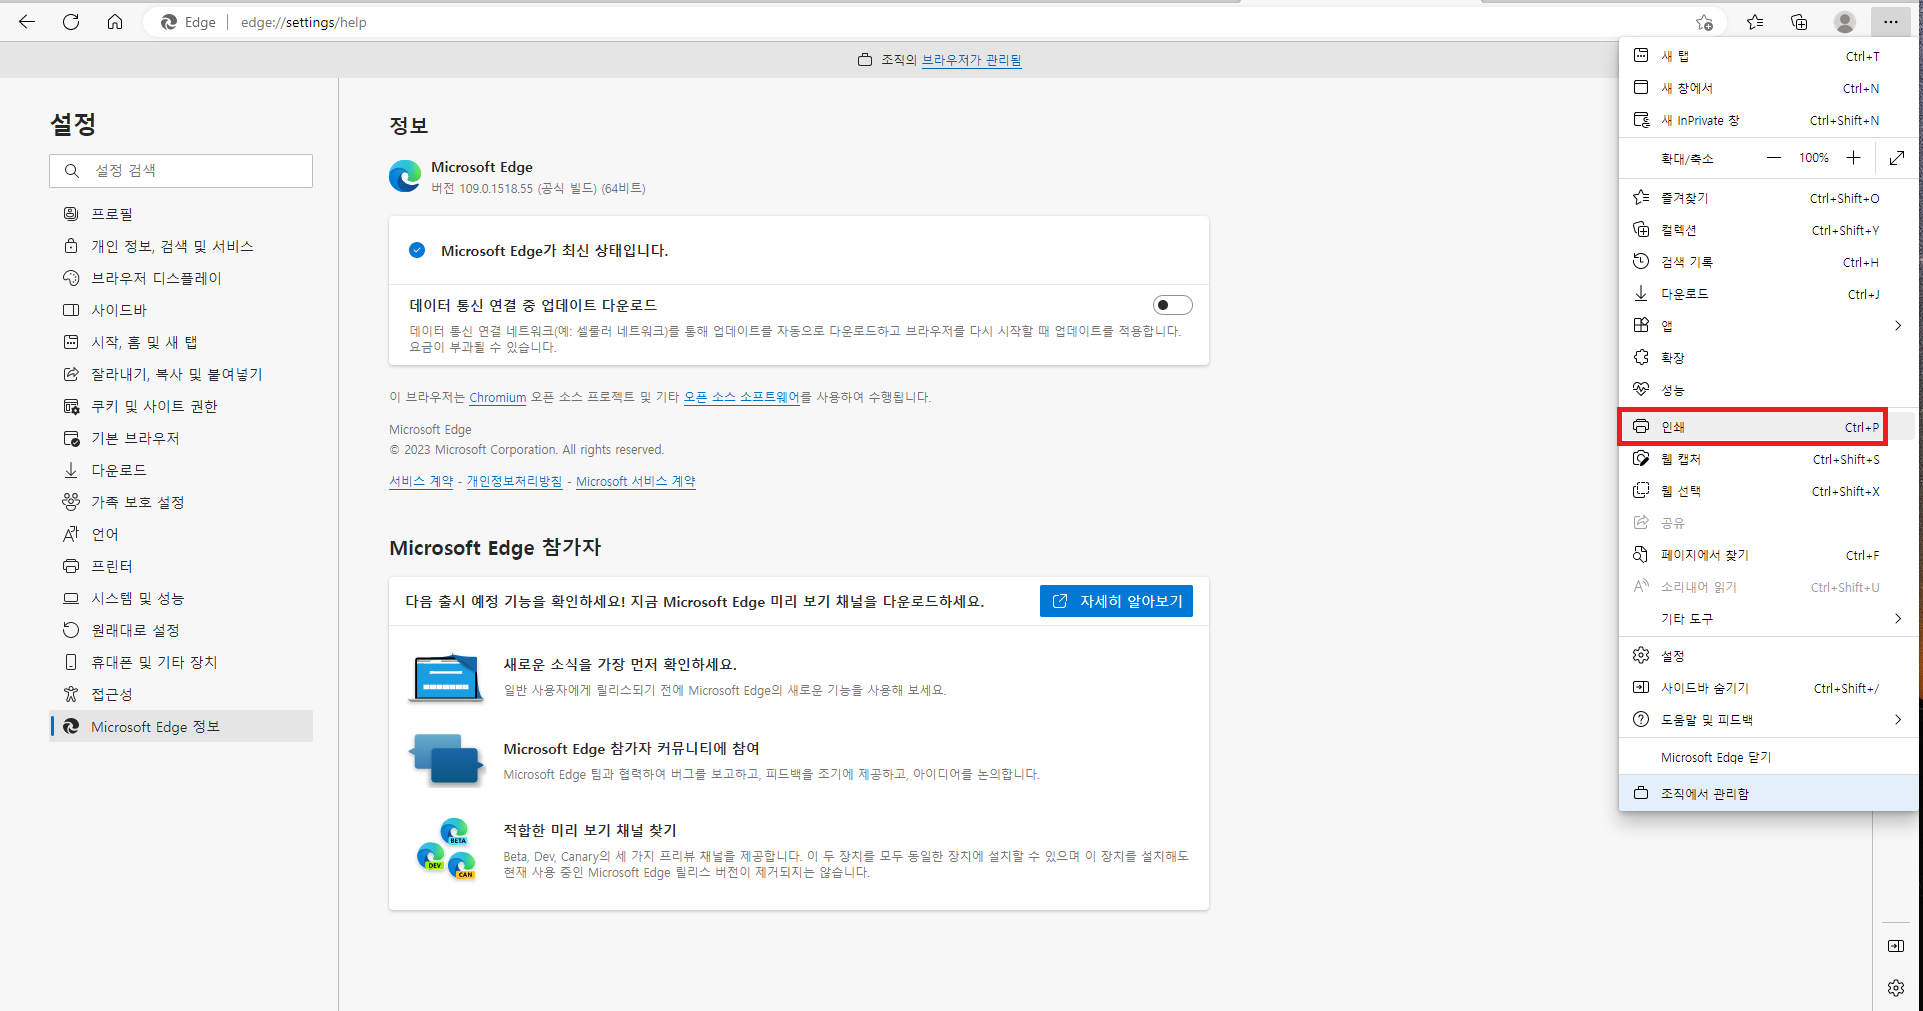
Task: Open 잘라내기, 복사 및 붙여넣기 section
Action: click(181, 374)
